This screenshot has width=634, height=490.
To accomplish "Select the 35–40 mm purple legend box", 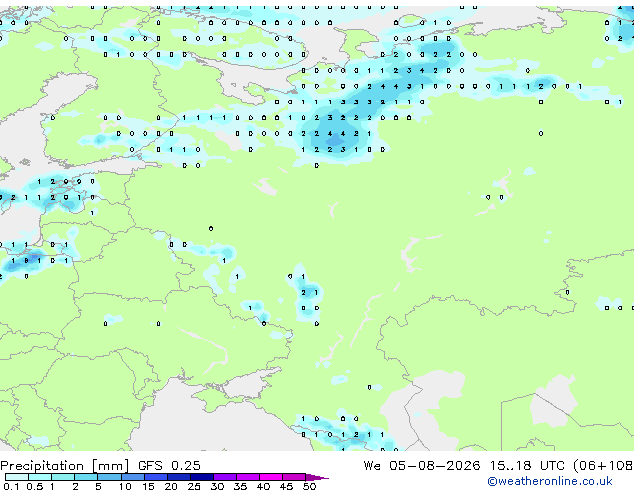I will [x=247, y=477].
